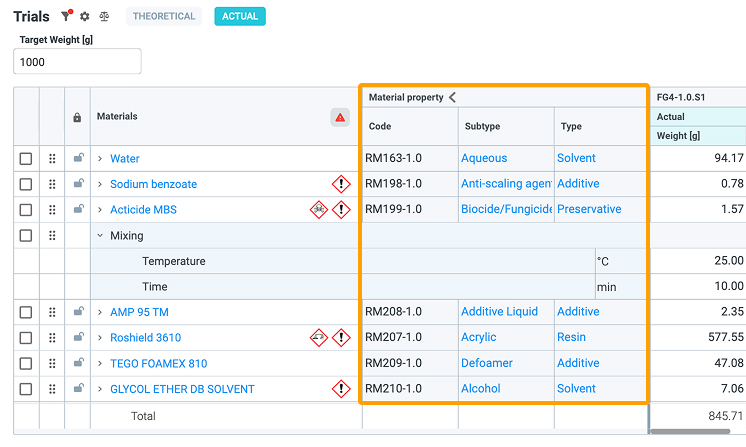Image resolution: width=746 pixels, height=447 pixels.
Task: Click the Preservative type link
Action: 589,209
